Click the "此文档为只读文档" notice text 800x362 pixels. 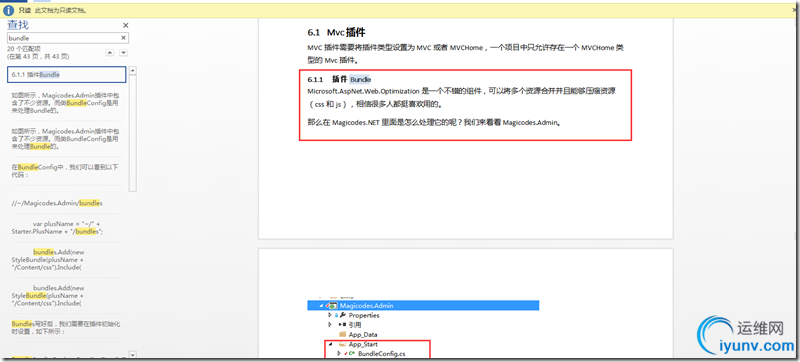61,10
